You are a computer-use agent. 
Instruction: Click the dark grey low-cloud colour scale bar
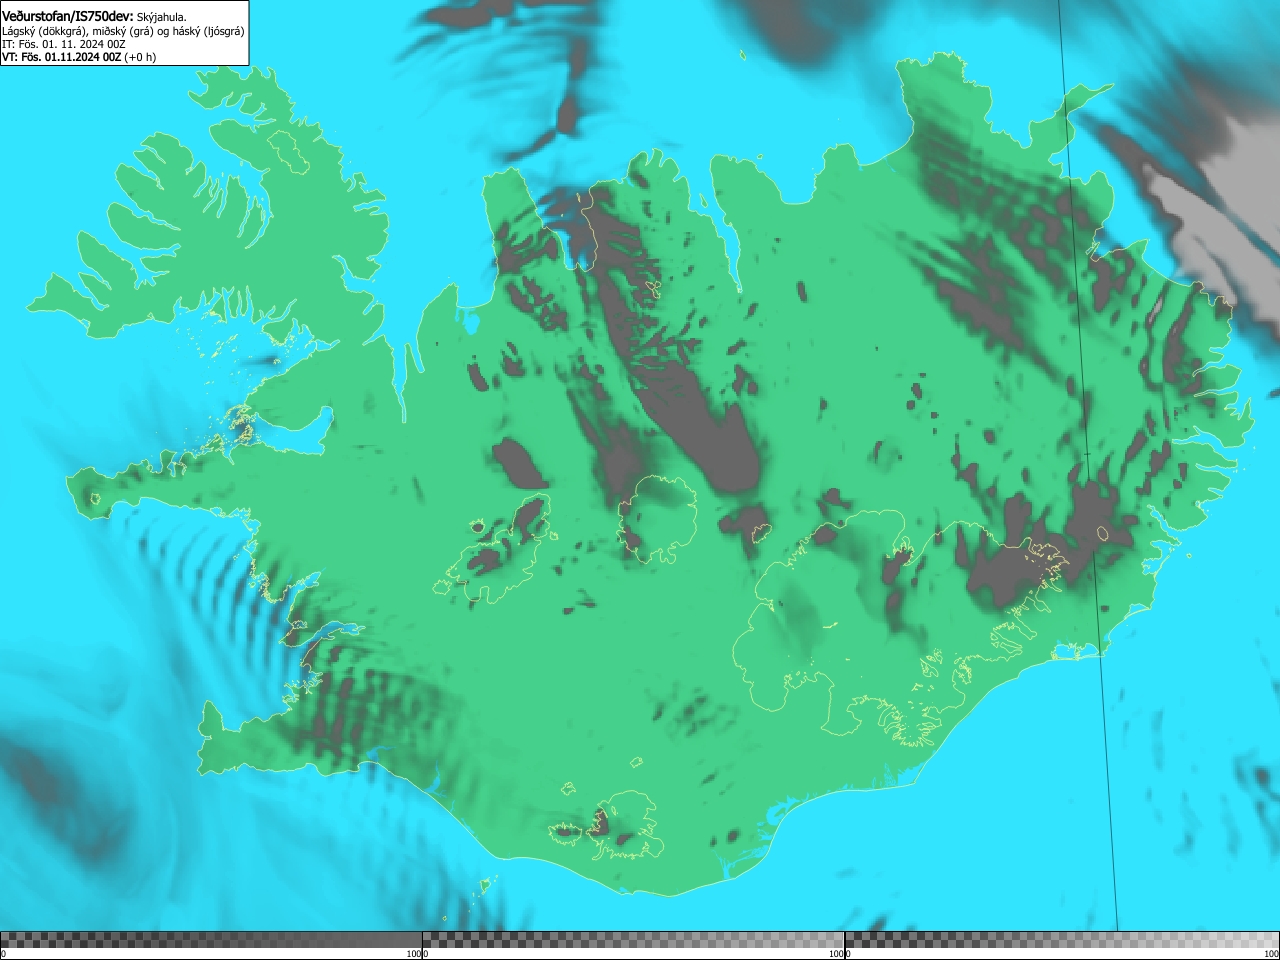tap(211, 940)
